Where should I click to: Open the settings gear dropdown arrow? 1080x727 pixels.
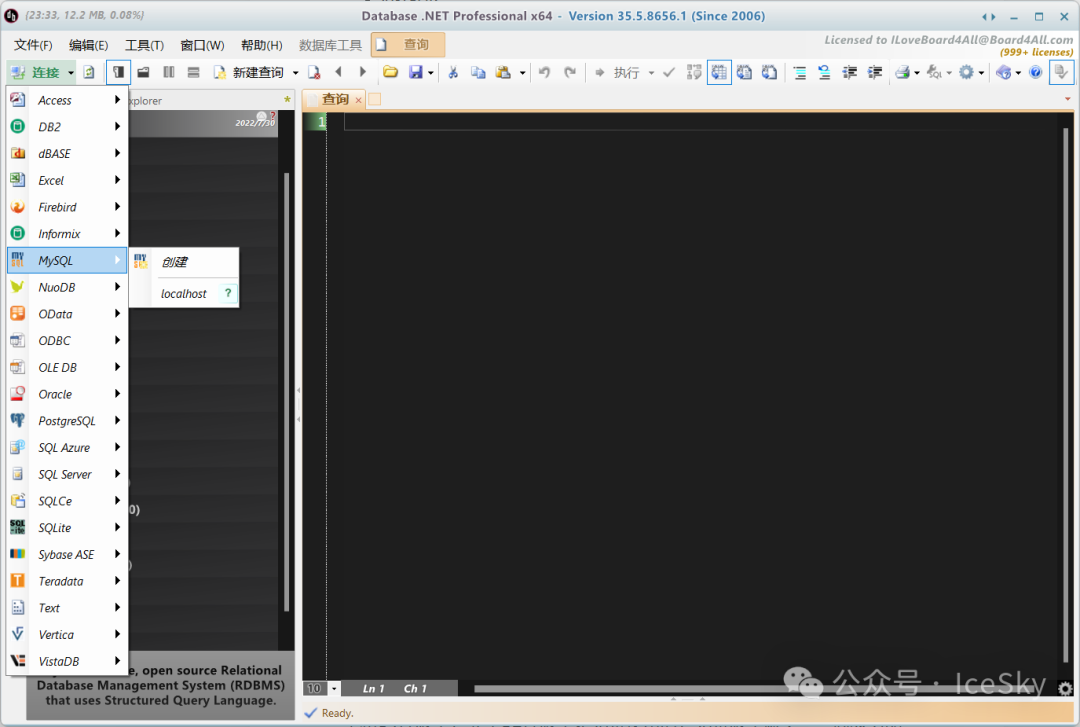point(980,73)
